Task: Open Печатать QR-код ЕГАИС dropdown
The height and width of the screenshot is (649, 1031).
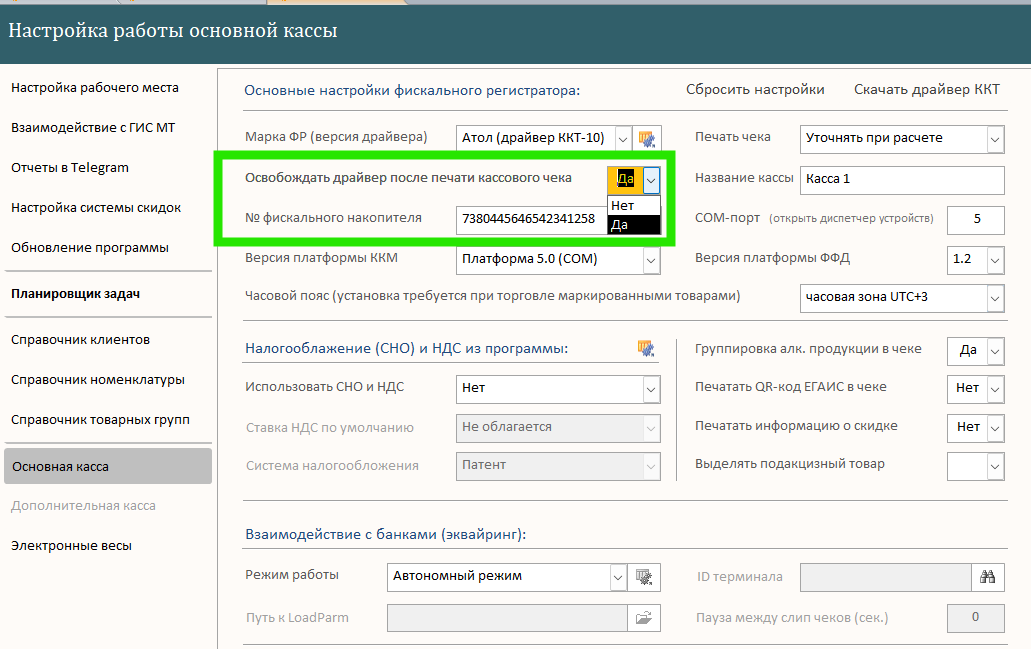Action: pos(995,389)
